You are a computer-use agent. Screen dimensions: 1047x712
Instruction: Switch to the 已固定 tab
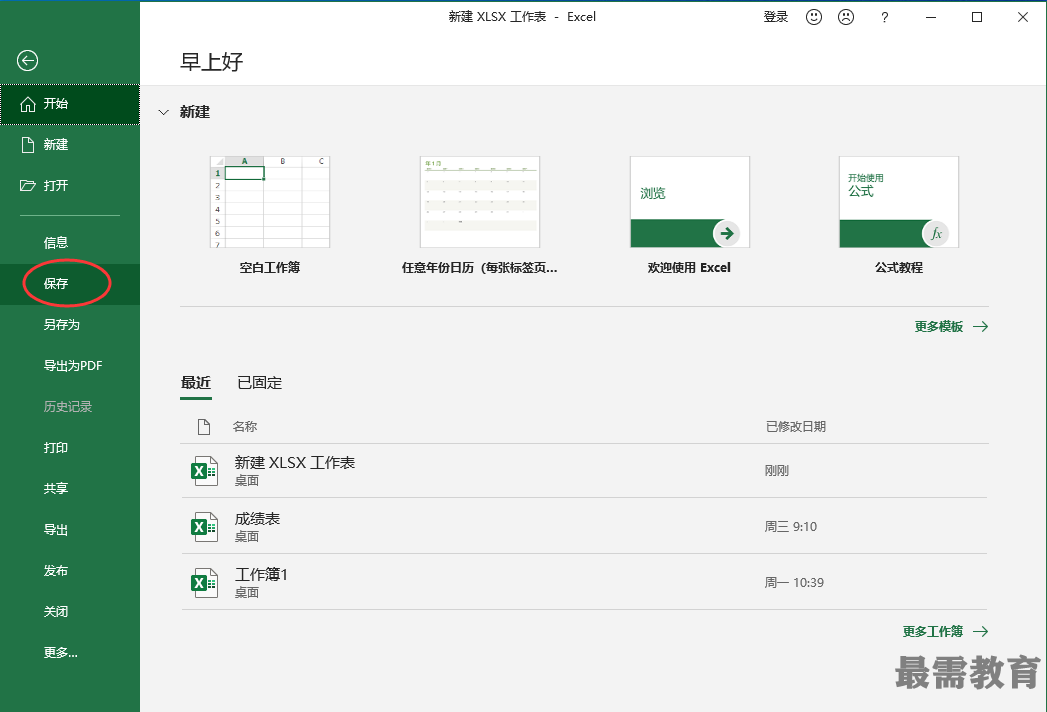pos(260,383)
